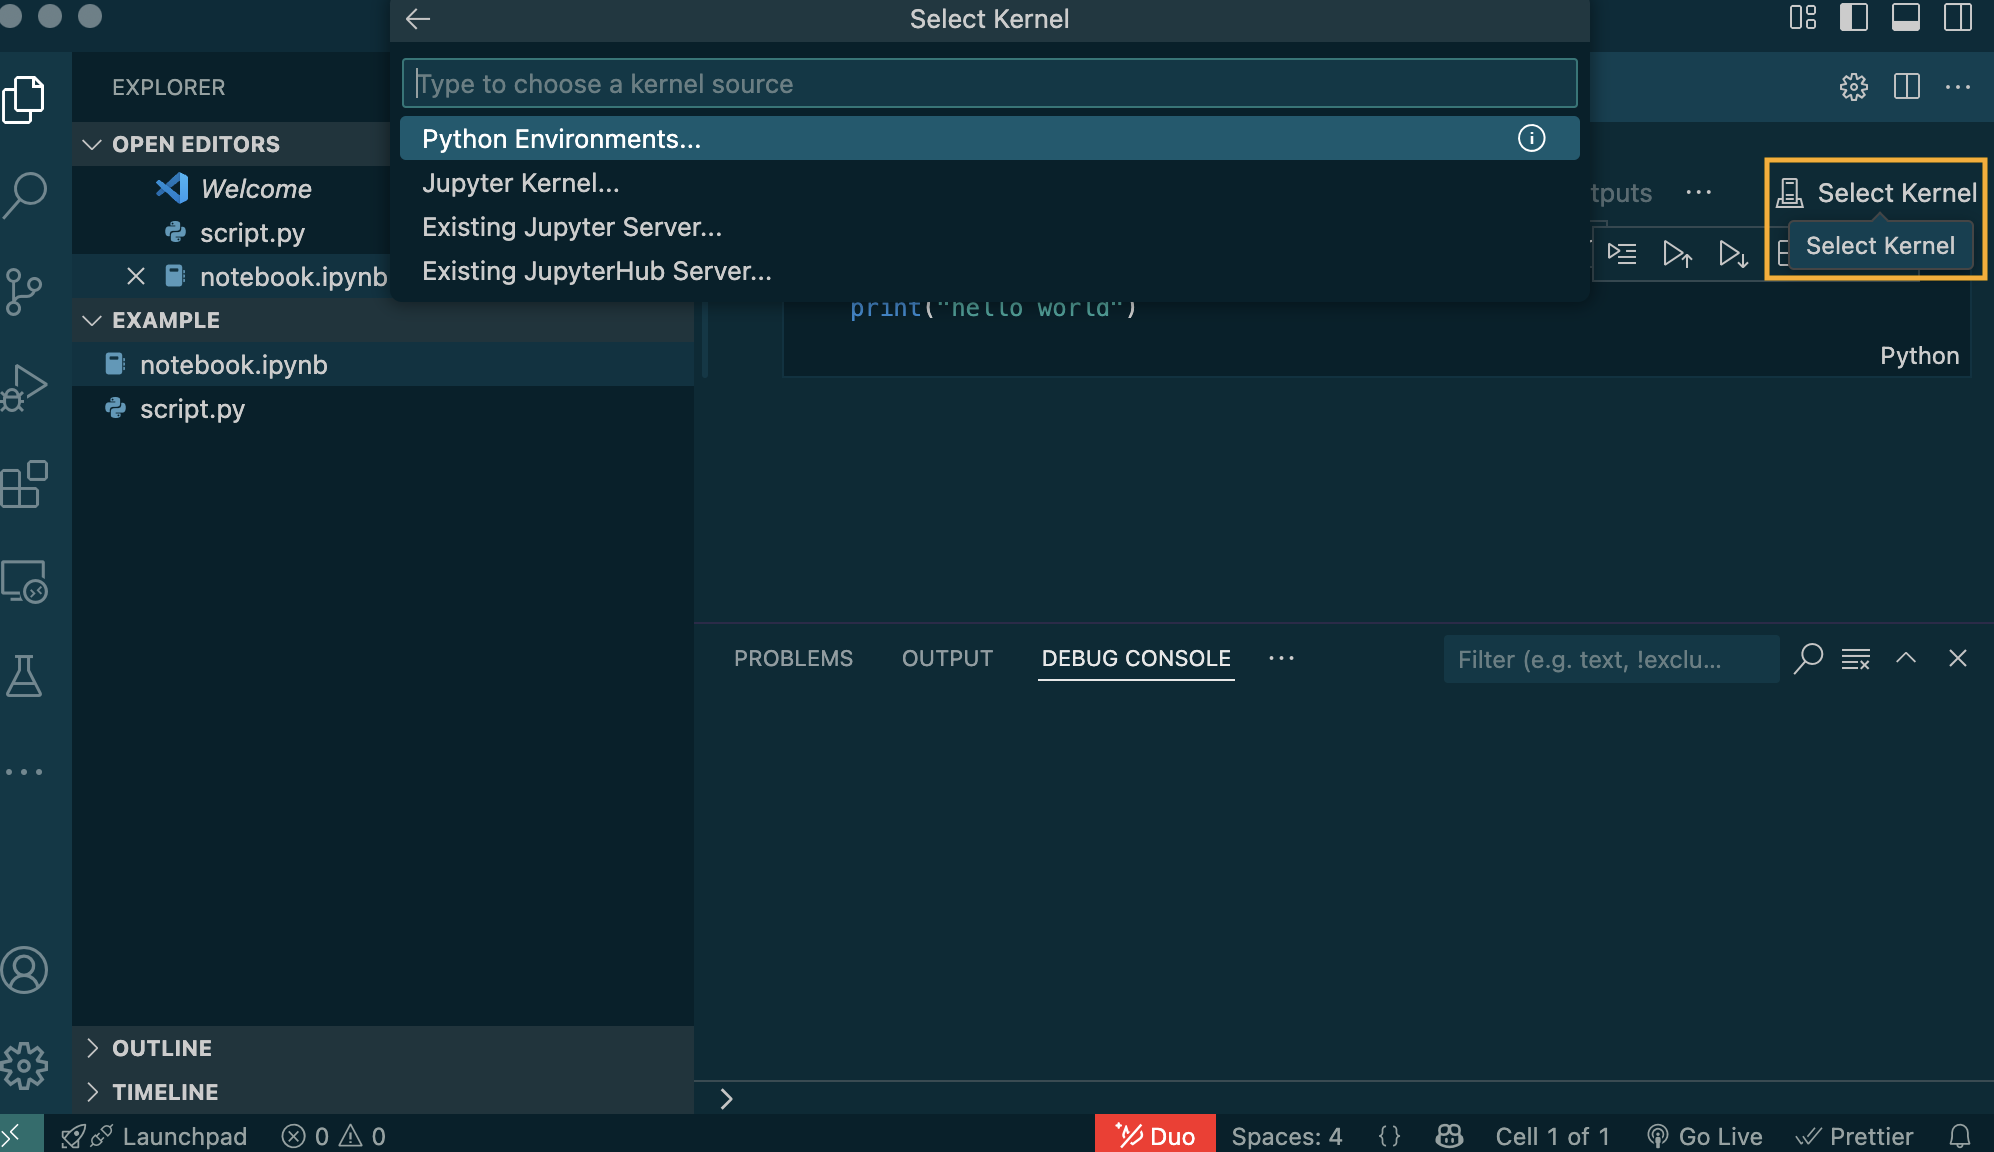
Task: Click Go Live in the status bar
Action: click(x=1705, y=1136)
